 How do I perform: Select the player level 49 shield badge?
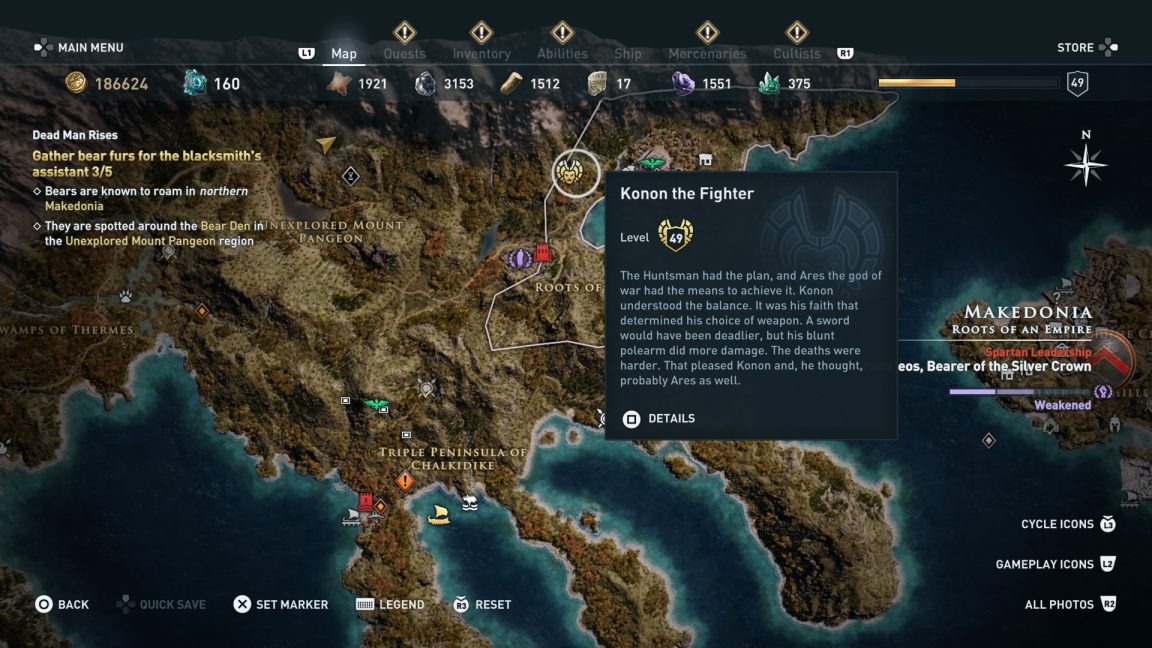1077,83
